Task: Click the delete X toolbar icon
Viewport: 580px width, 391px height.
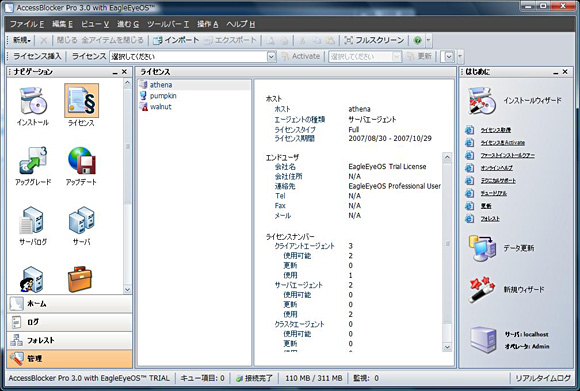Action: 44,40
